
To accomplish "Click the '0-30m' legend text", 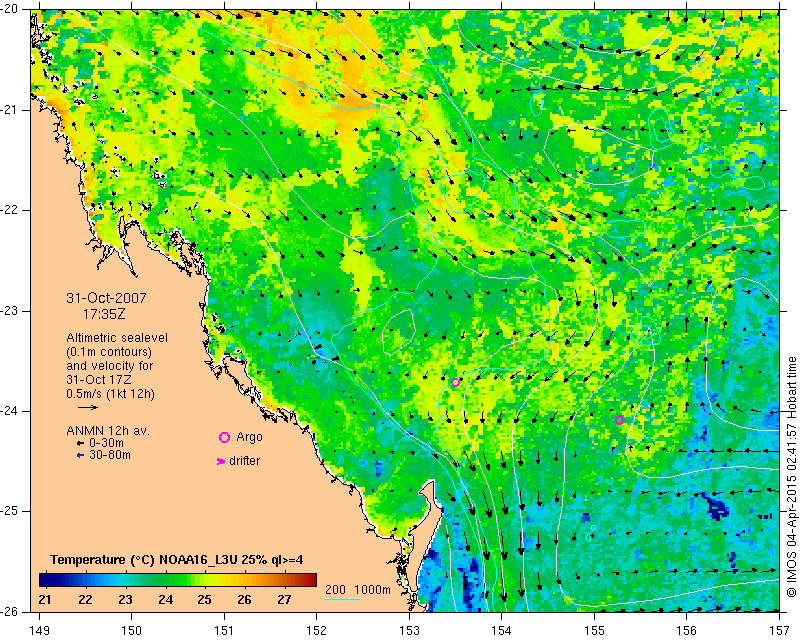I will (x=107, y=443).
